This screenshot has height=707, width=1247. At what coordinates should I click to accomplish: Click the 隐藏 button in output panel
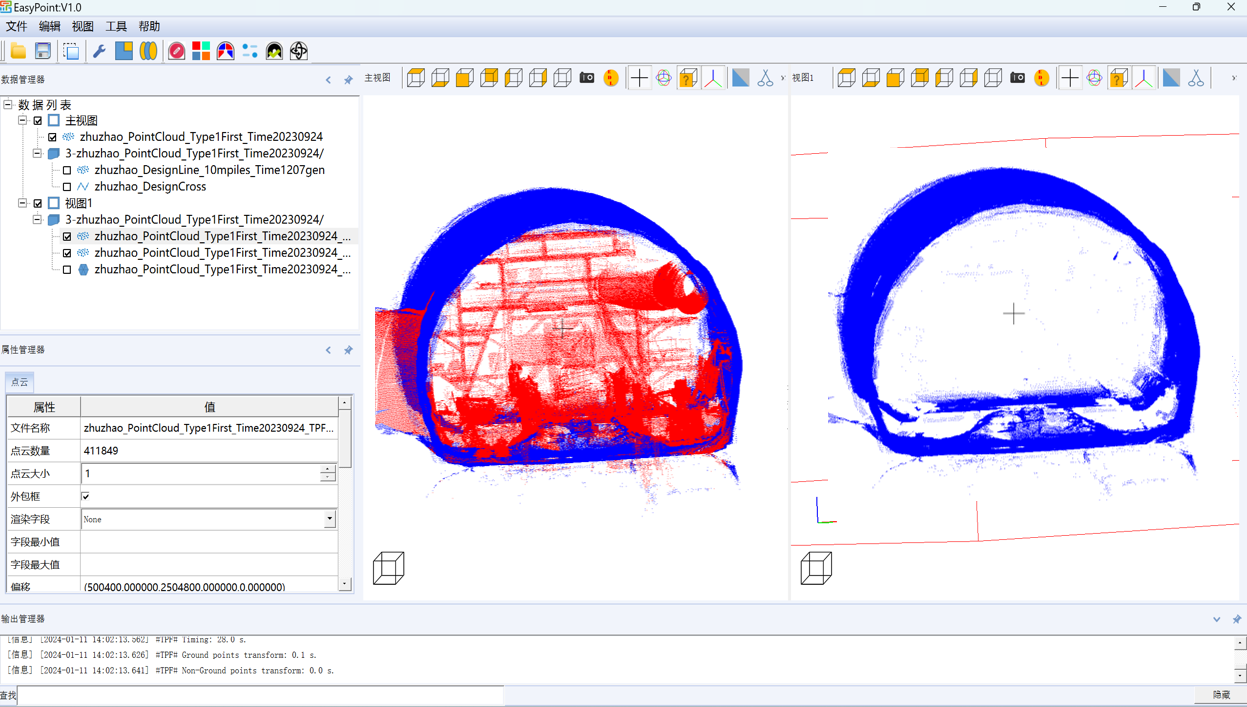coord(1221,695)
